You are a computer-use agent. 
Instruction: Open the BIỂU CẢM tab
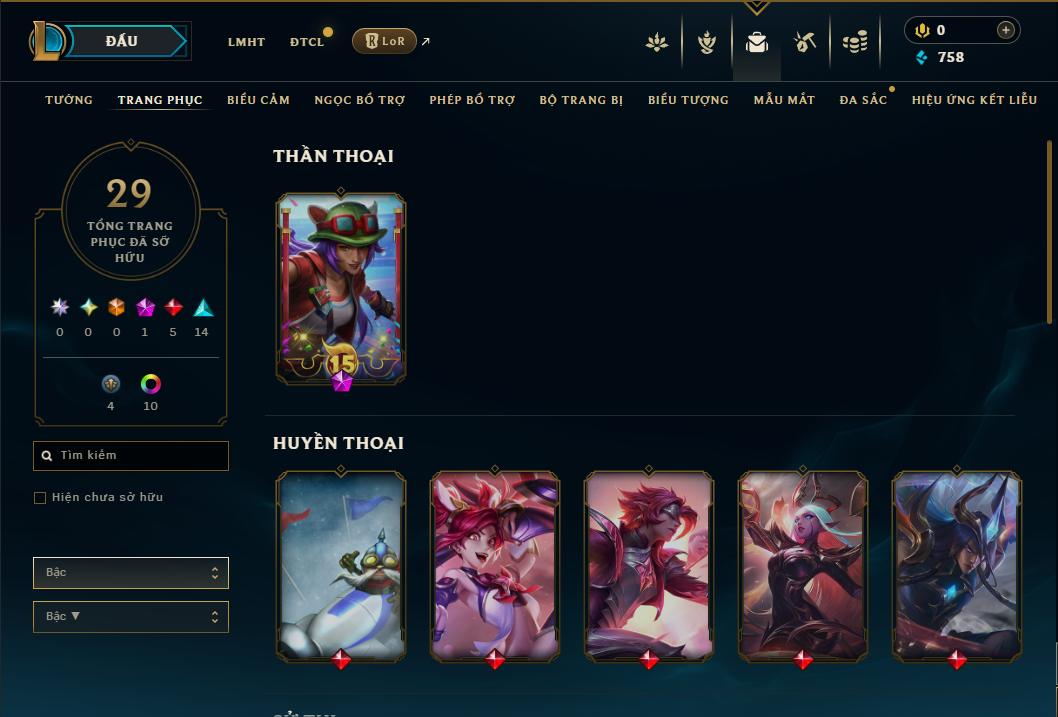pos(258,100)
